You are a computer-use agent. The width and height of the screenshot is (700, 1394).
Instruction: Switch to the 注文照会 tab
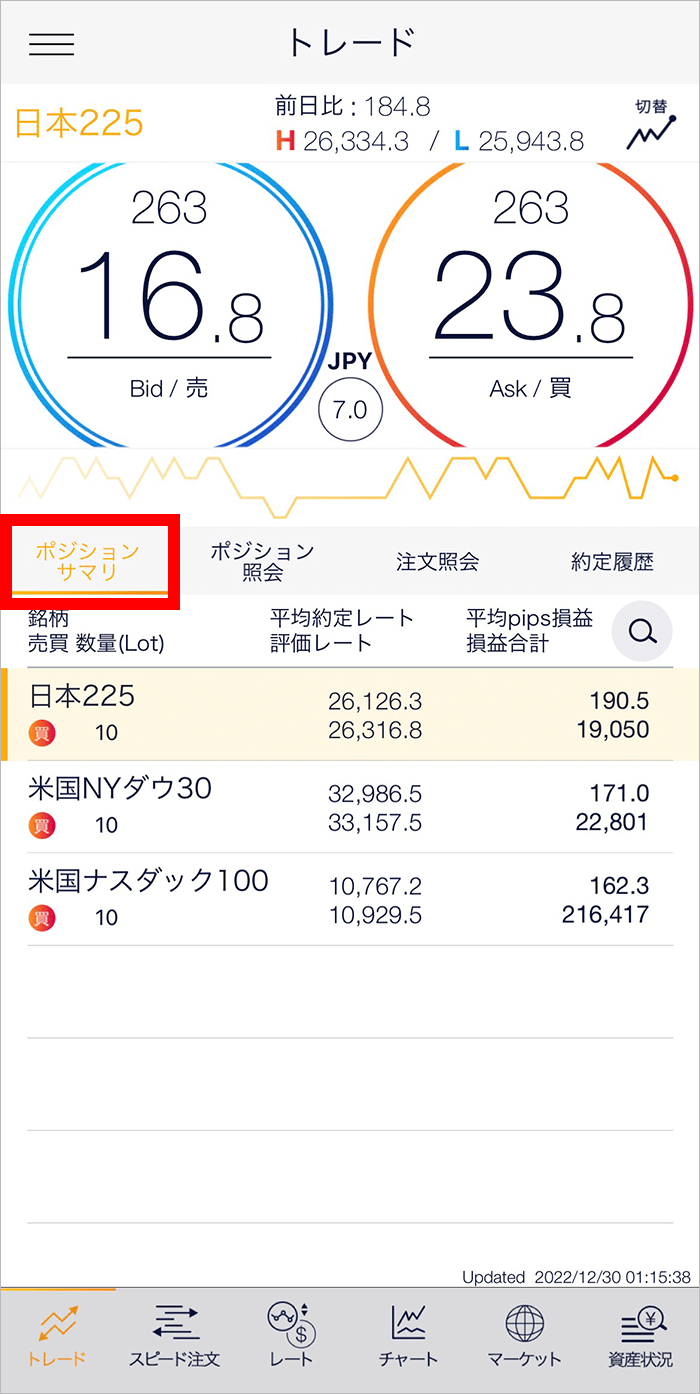click(437, 561)
